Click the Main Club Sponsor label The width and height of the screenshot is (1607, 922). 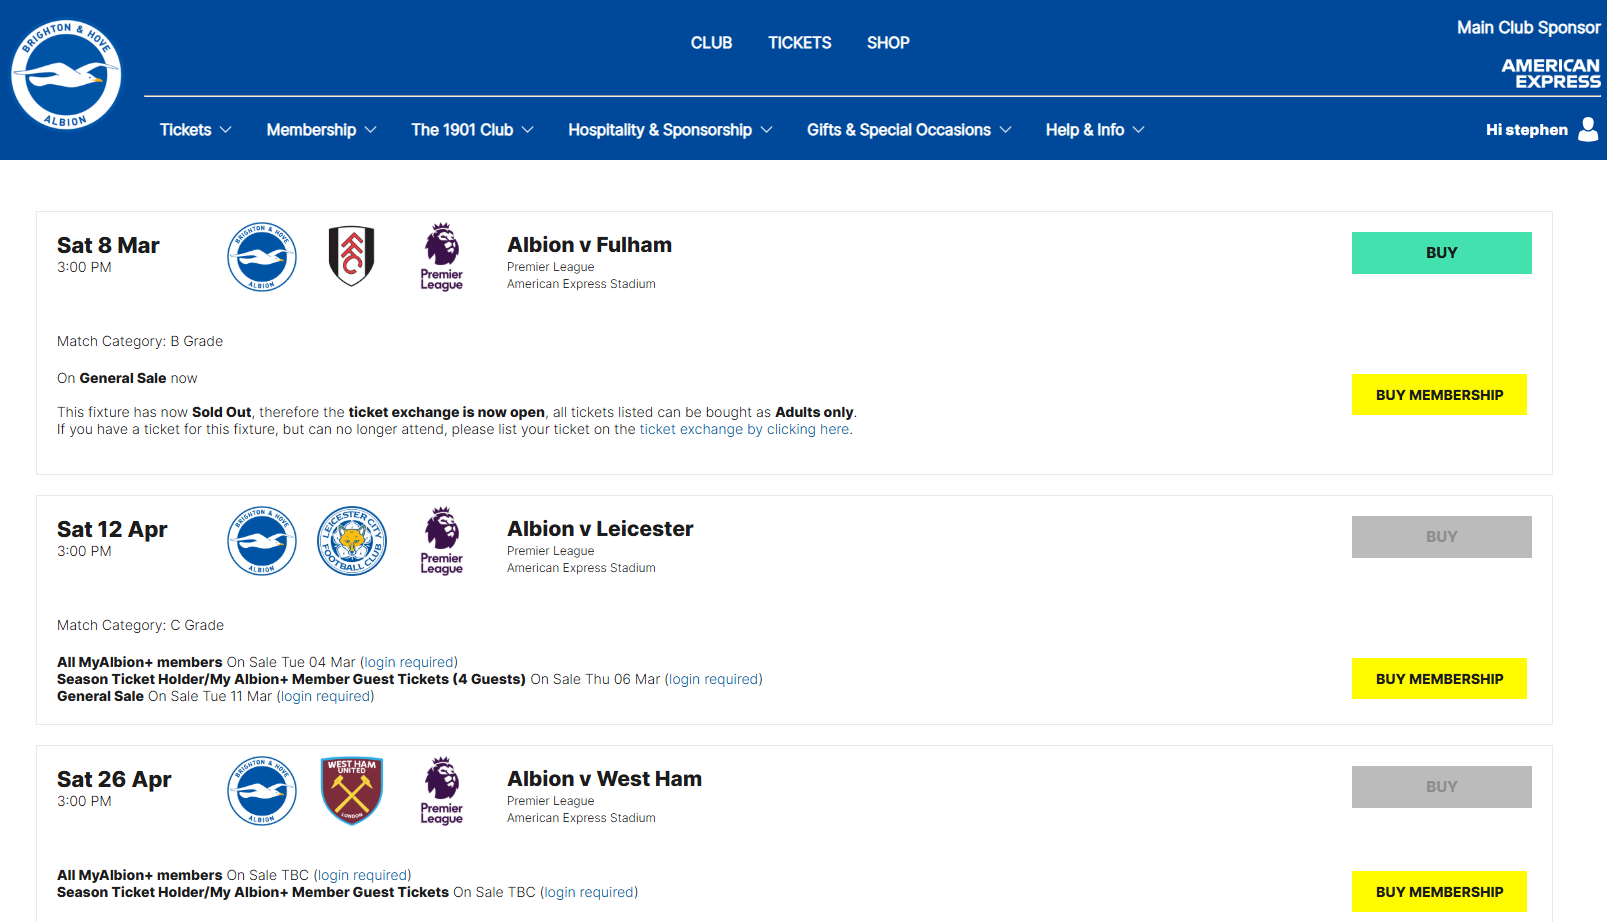(x=1528, y=28)
